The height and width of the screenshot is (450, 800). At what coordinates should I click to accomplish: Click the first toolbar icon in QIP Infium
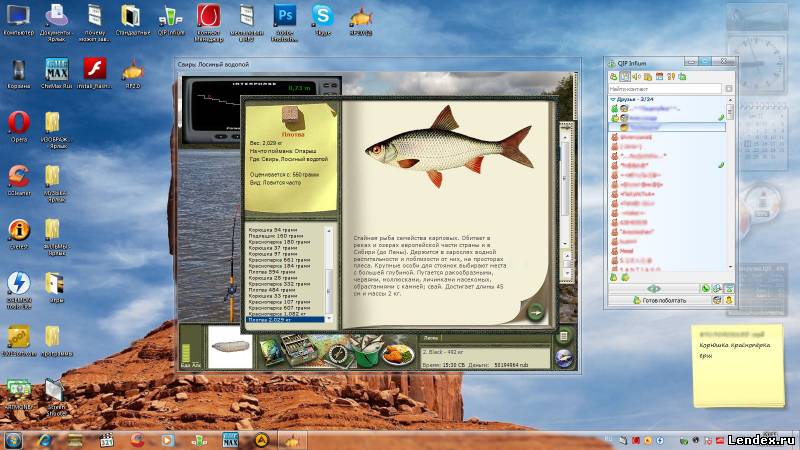click(x=613, y=77)
